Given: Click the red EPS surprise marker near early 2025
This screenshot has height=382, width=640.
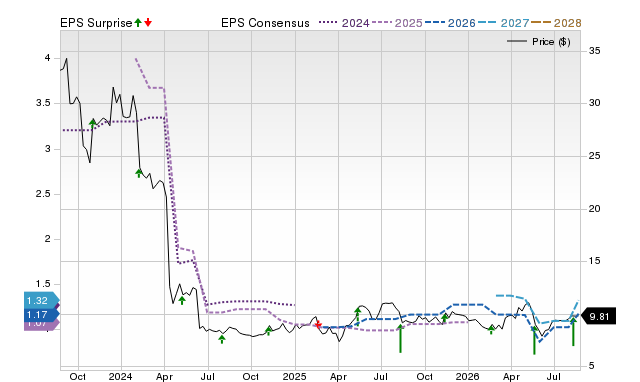Looking at the screenshot, I should pos(318,324).
